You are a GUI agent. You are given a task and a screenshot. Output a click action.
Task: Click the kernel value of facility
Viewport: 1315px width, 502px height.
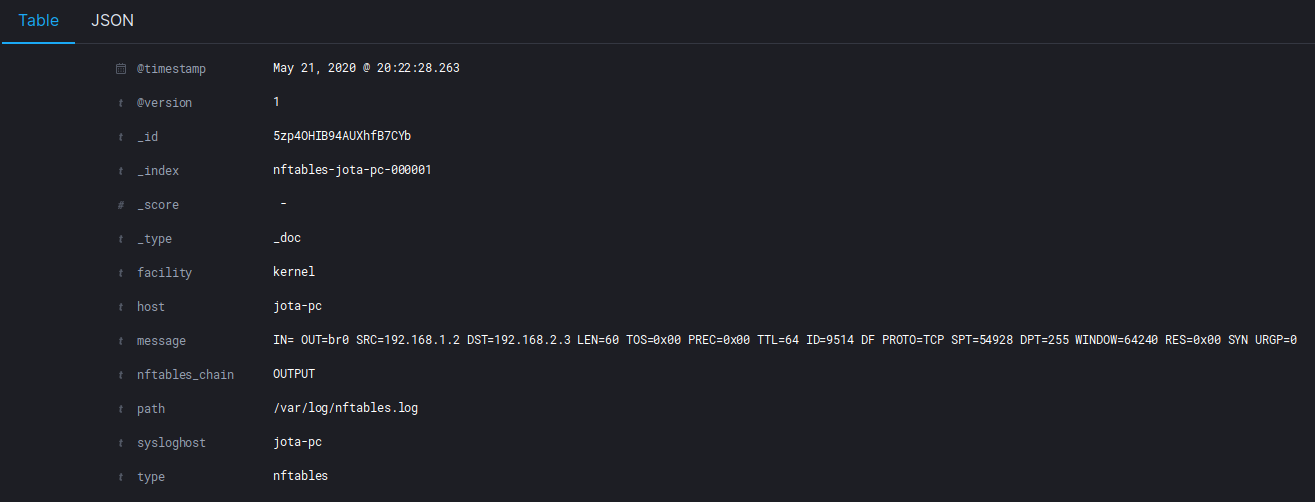(294, 272)
